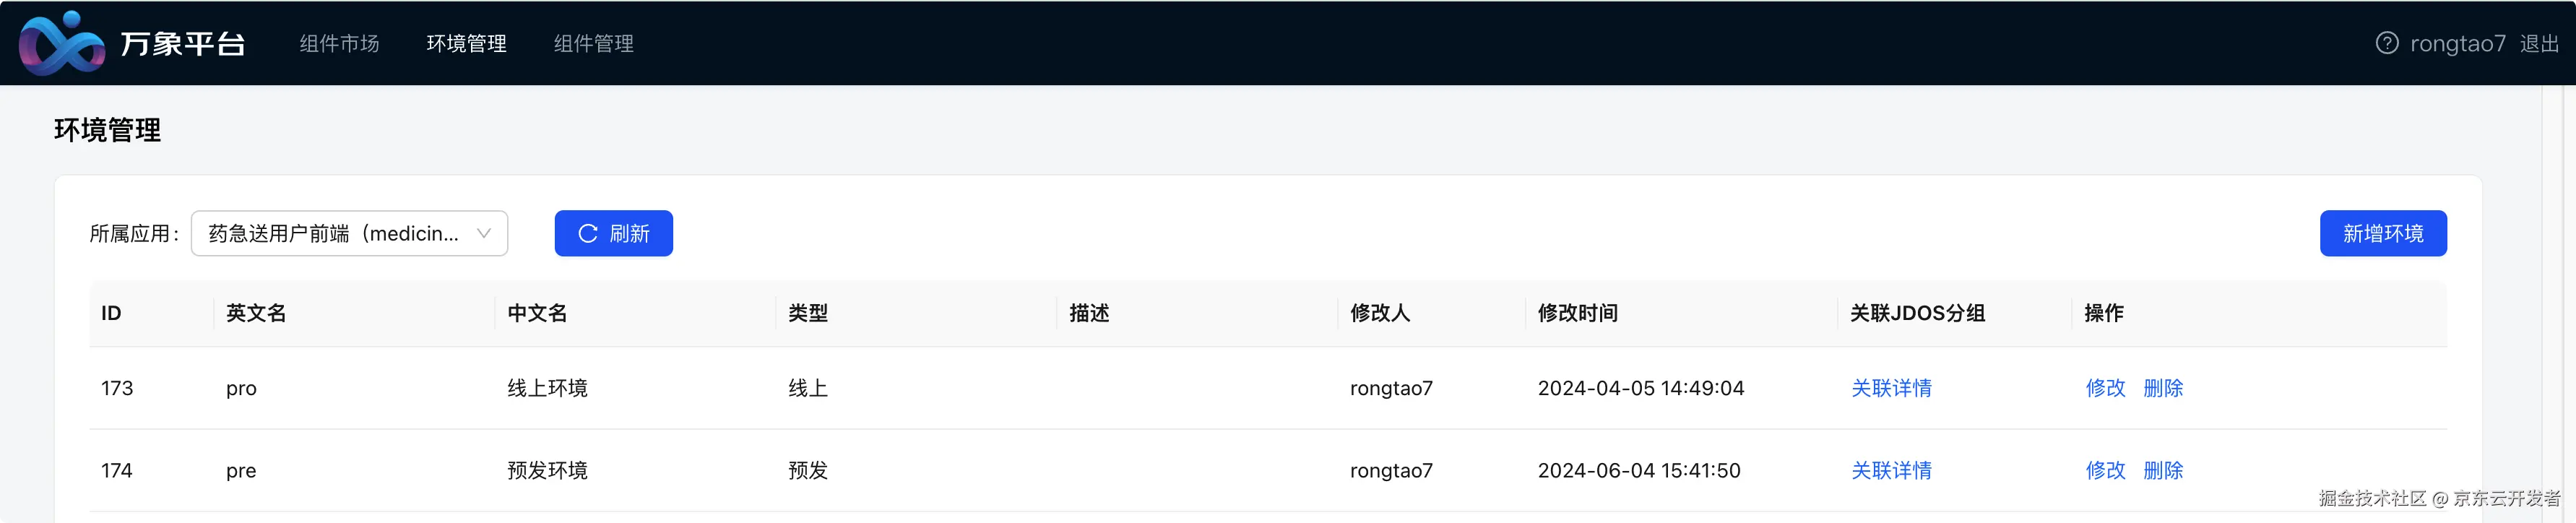Click the 修改时间 column header
Screen dimensions: 2576x523
click(x=1577, y=313)
